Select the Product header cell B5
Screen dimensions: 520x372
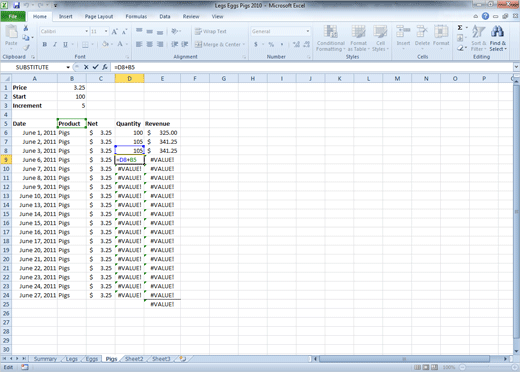[x=72, y=123]
